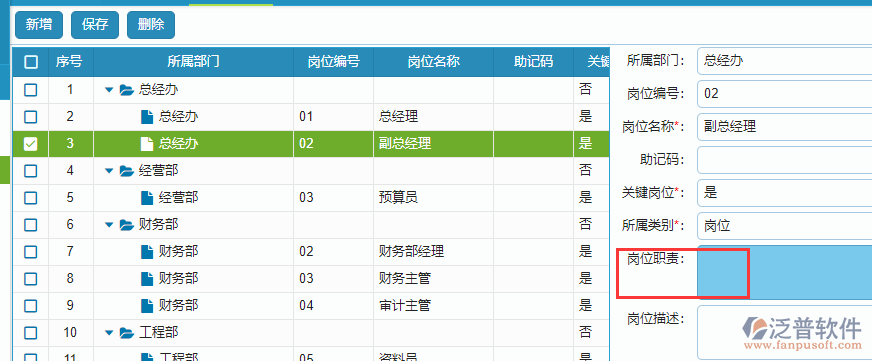
Task: Click 财务部 department text in row 8
Action: (179, 278)
